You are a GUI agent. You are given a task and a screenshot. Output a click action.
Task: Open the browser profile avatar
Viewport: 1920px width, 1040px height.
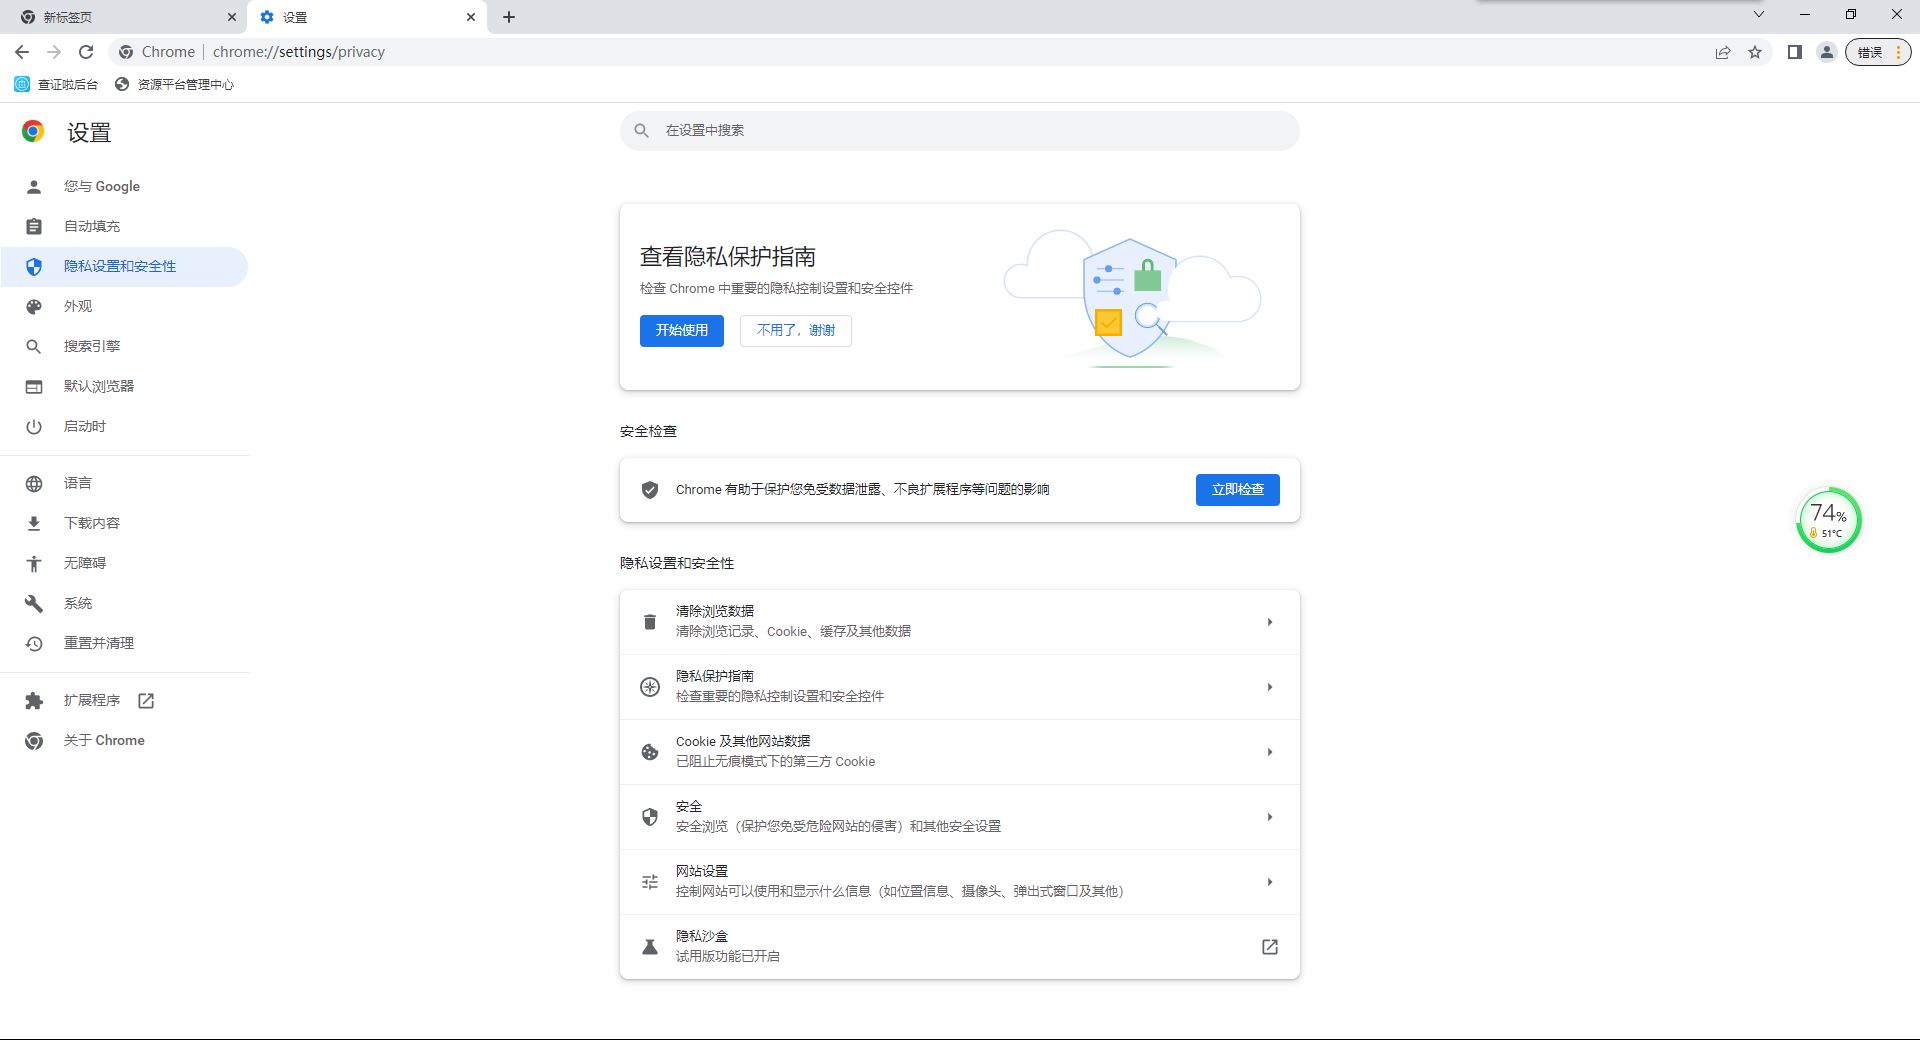tap(1826, 52)
